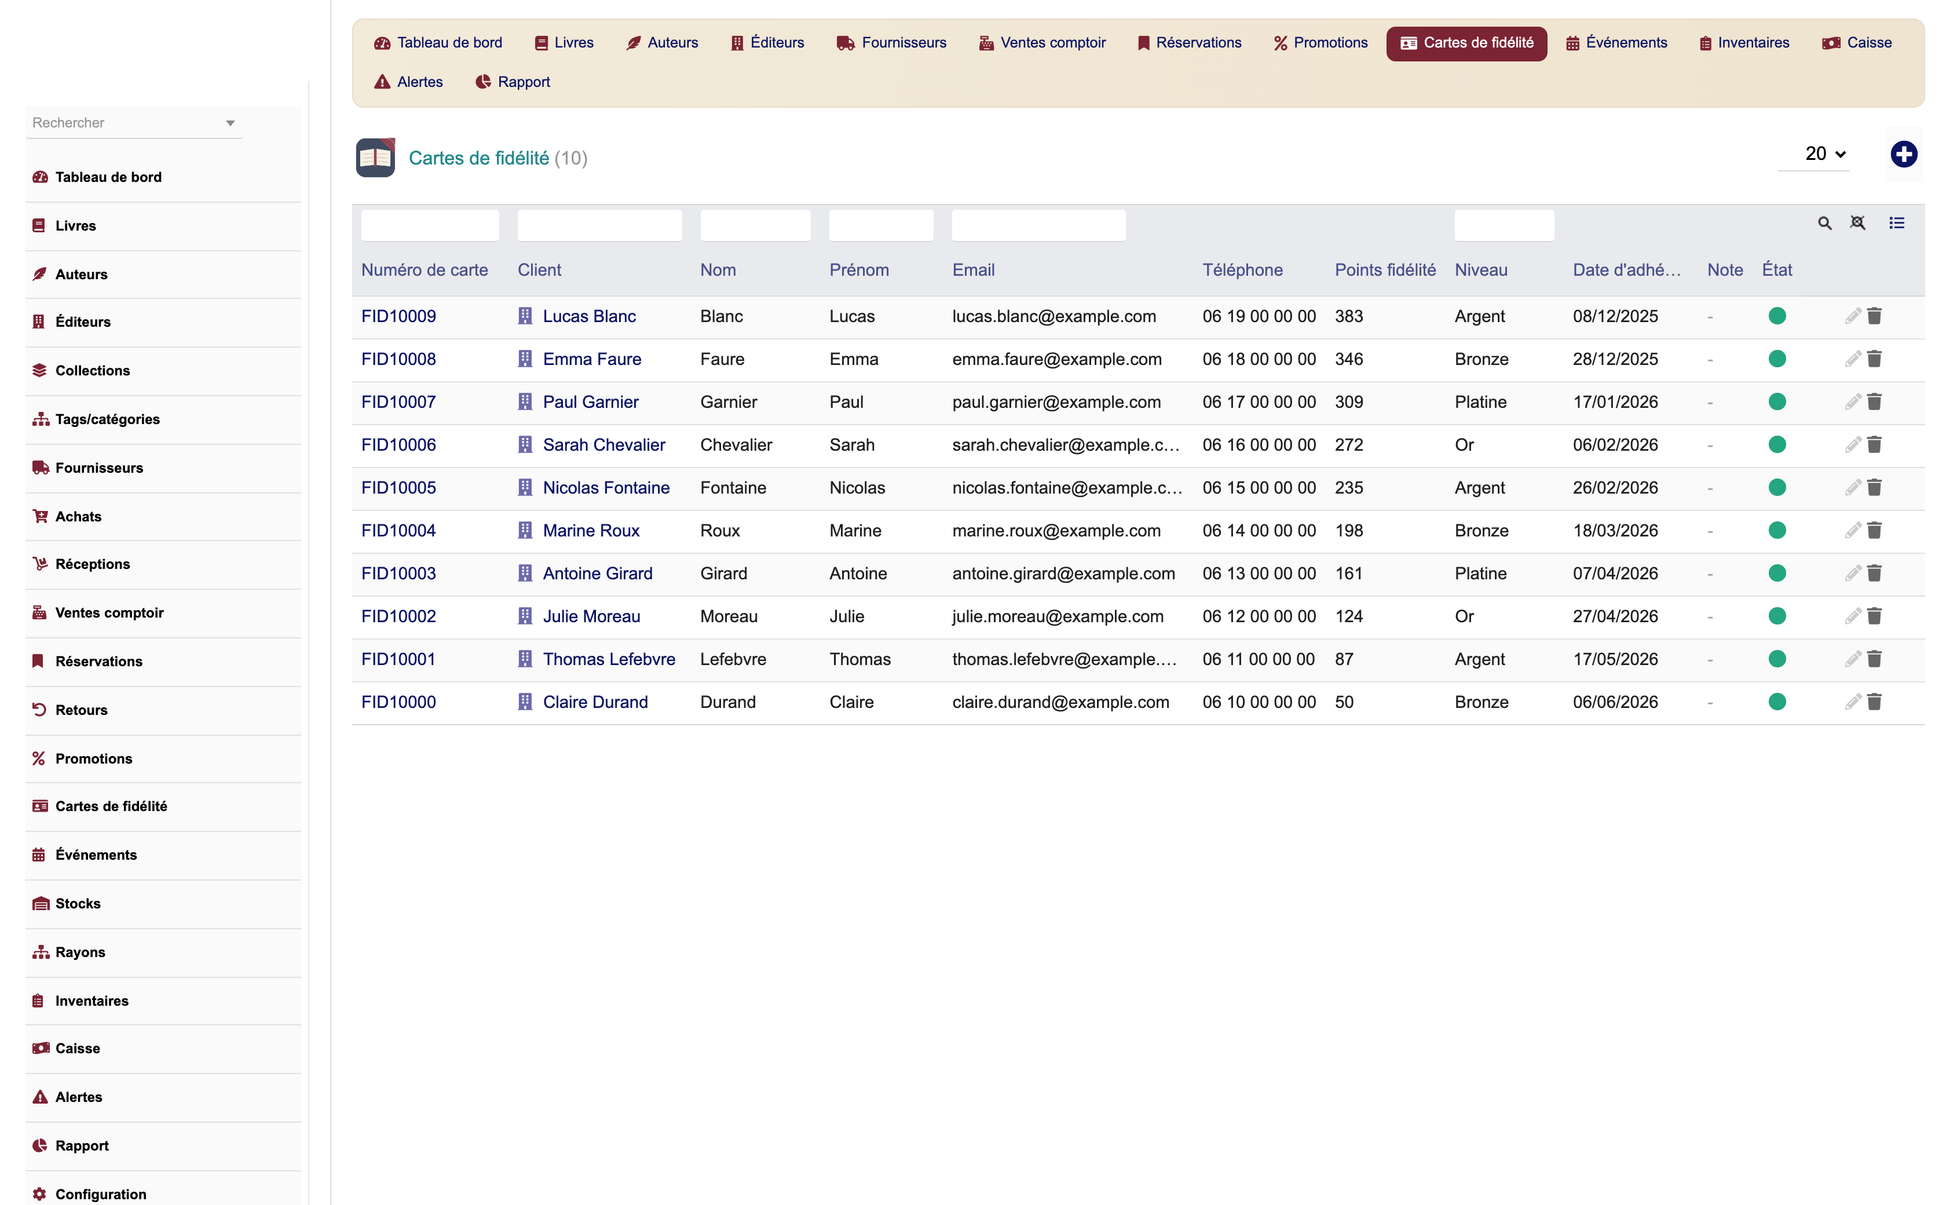The image size is (1946, 1205).
Task: Click the company icon beside Marine Roux
Action: [525, 531]
